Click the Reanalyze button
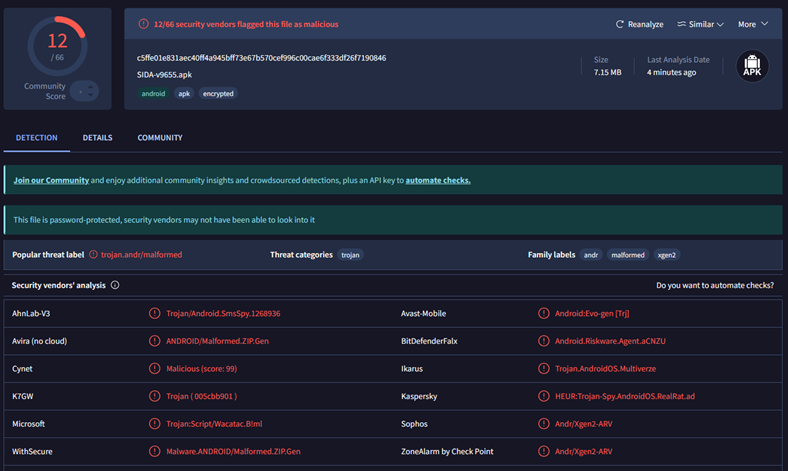788x471 pixels. (639, 24)
